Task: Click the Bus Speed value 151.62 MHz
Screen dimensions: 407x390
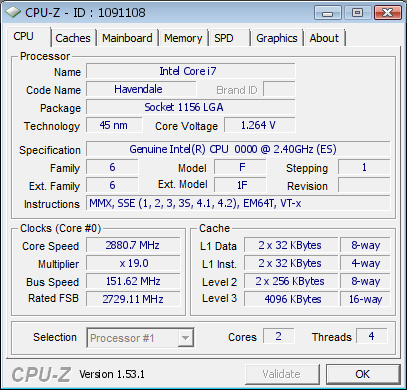Action: tap(133, 281)
